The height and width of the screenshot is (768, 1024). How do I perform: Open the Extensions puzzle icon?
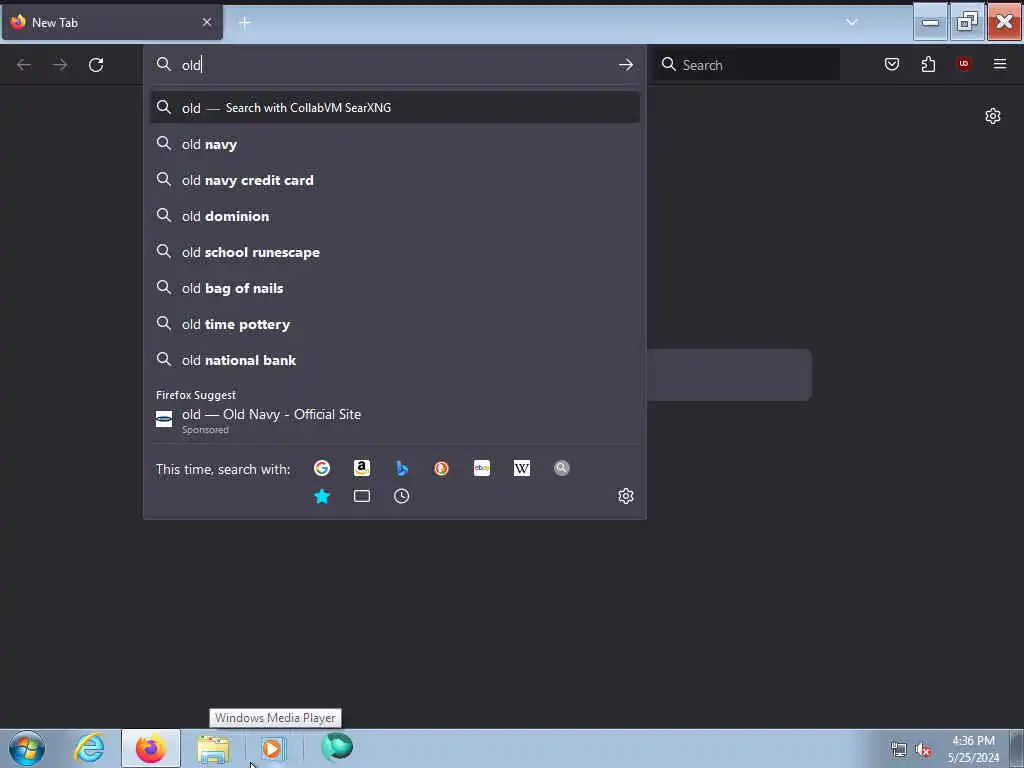tap(928, 64)
